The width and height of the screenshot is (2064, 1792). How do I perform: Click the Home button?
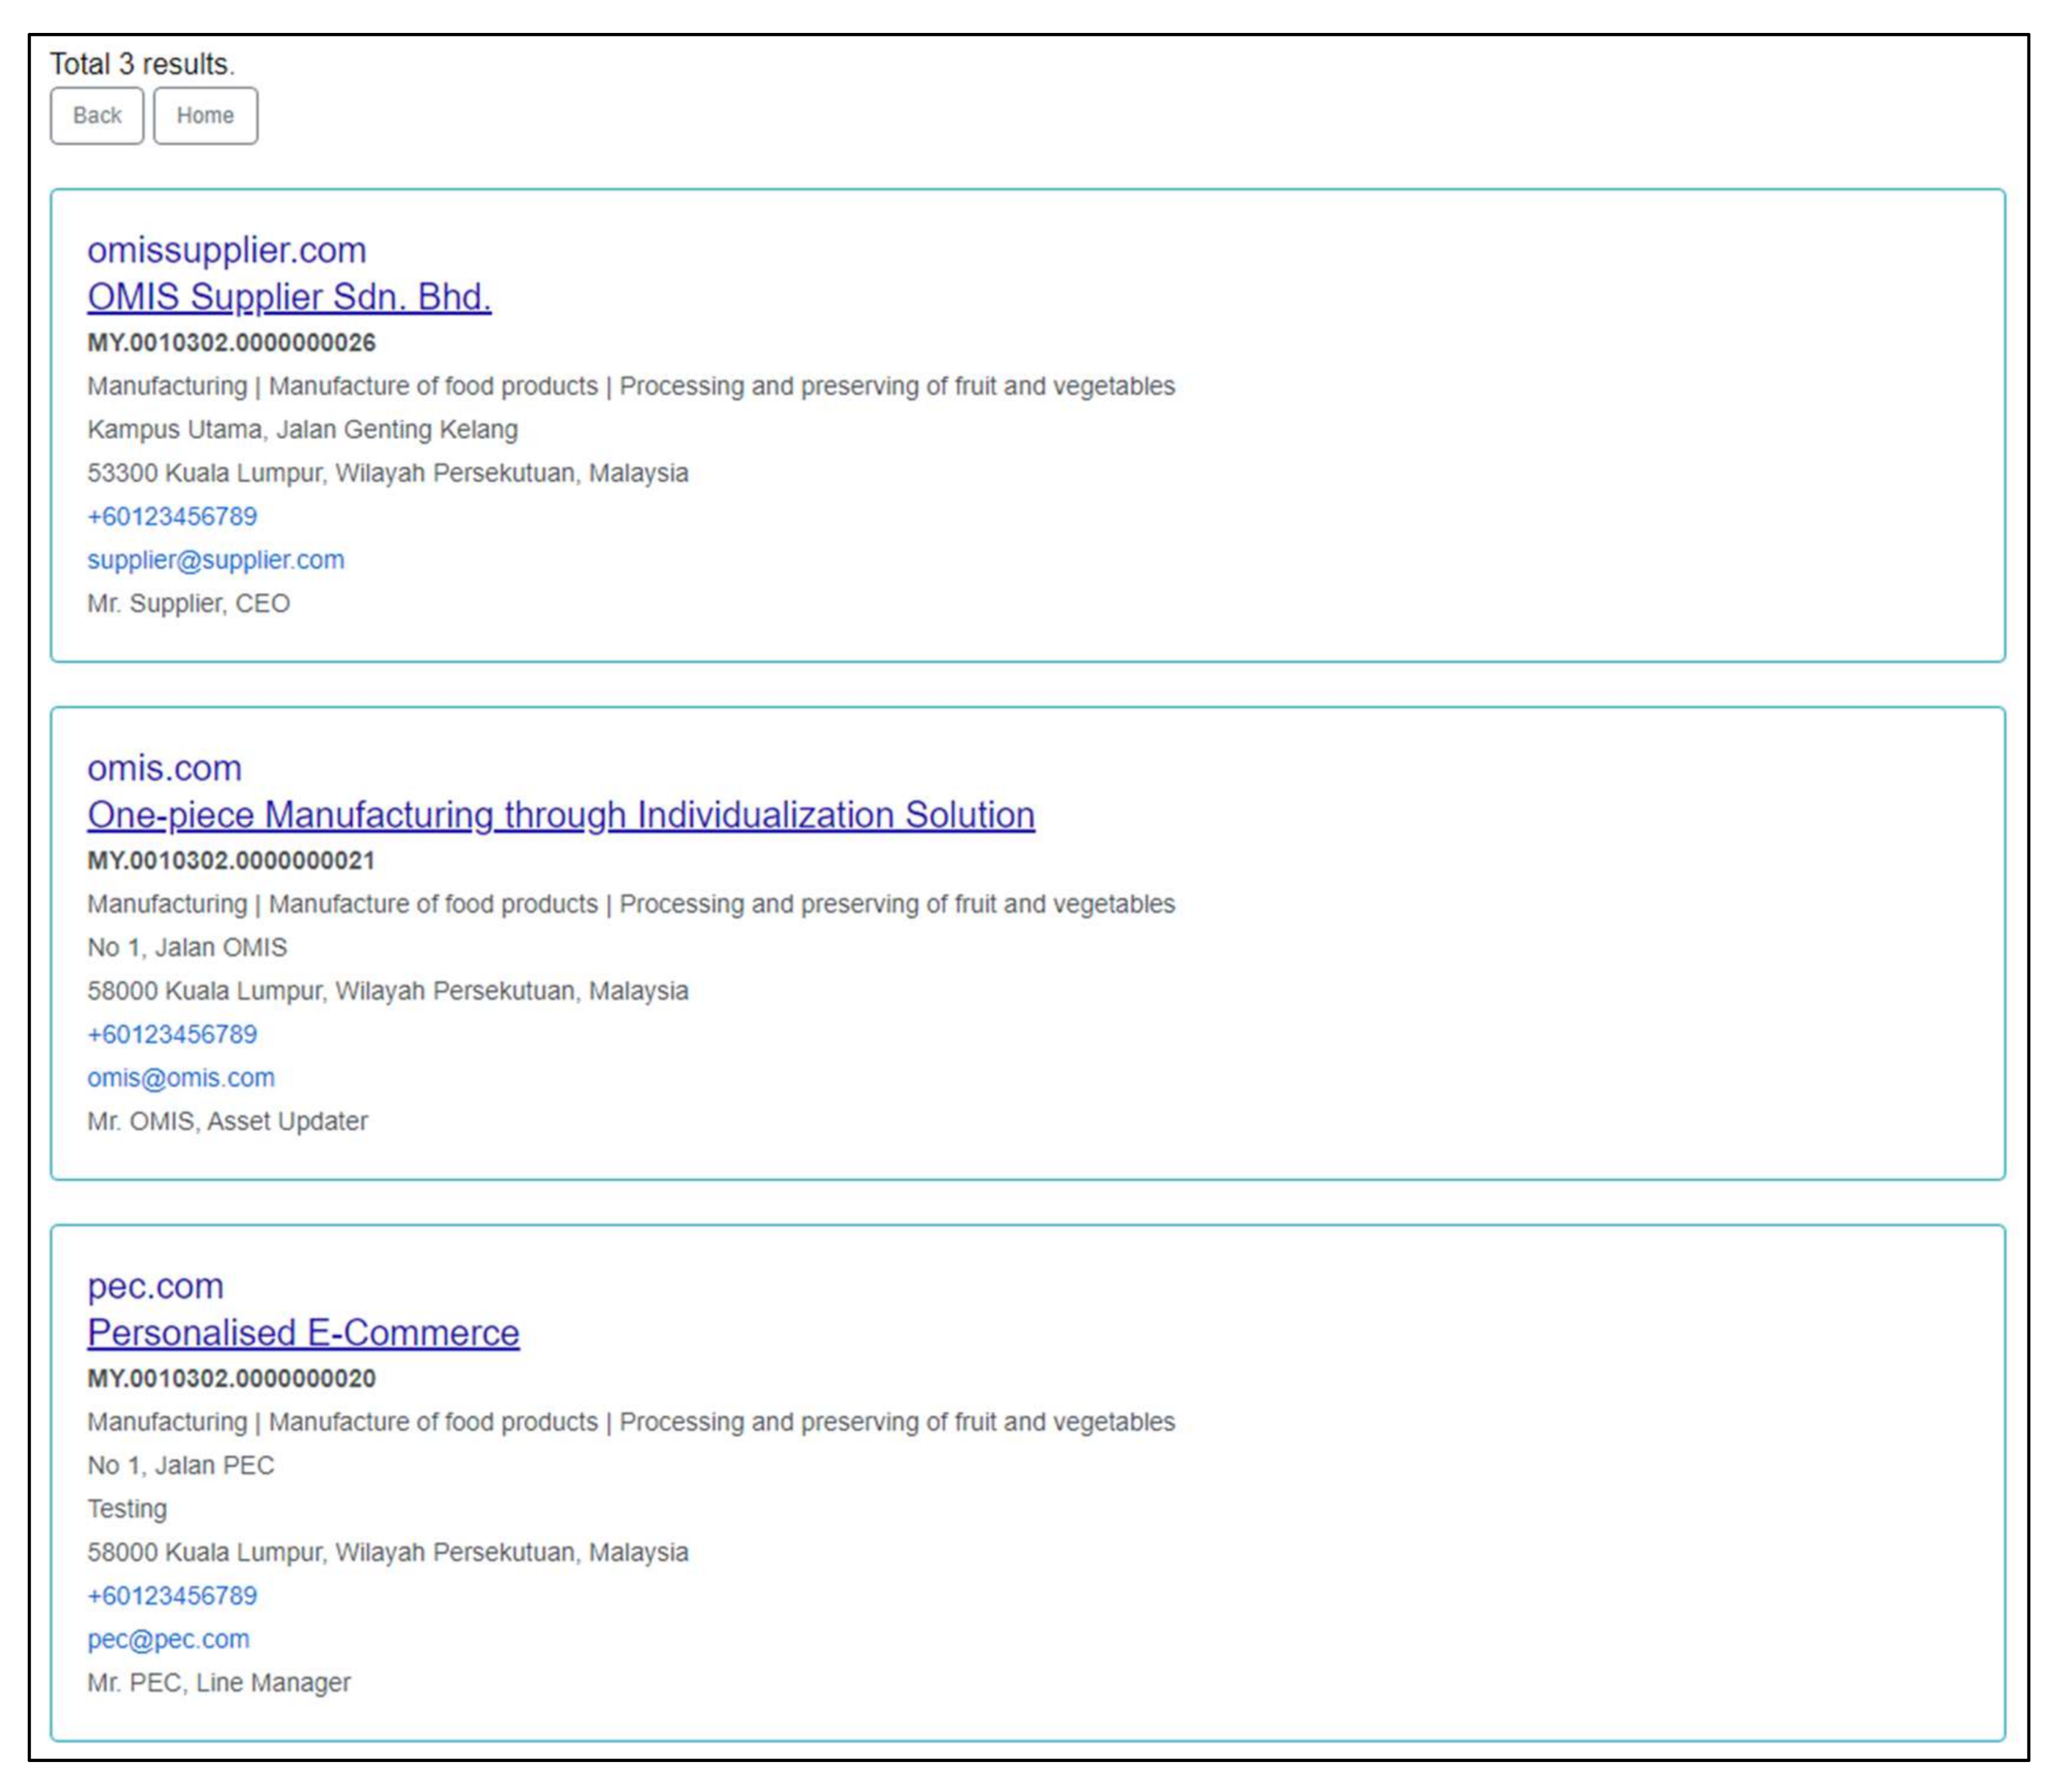pyautogui.click(x=205, y=116)
